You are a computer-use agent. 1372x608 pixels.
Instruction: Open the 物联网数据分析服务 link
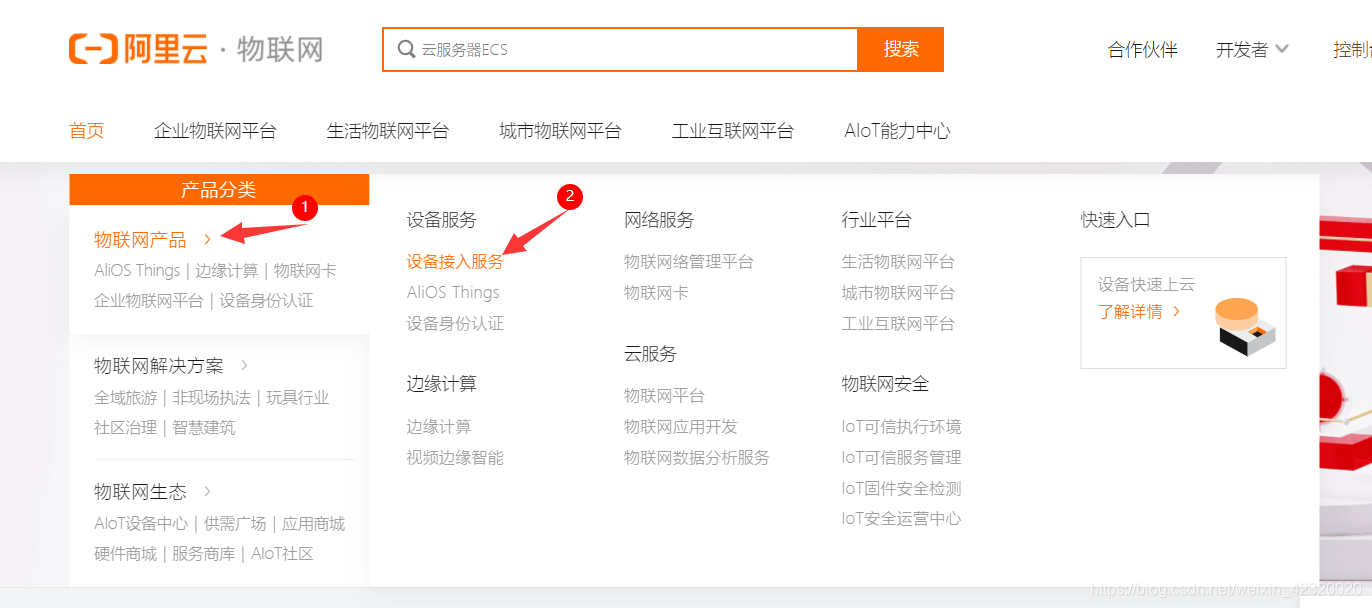click(x=697, y=457)
